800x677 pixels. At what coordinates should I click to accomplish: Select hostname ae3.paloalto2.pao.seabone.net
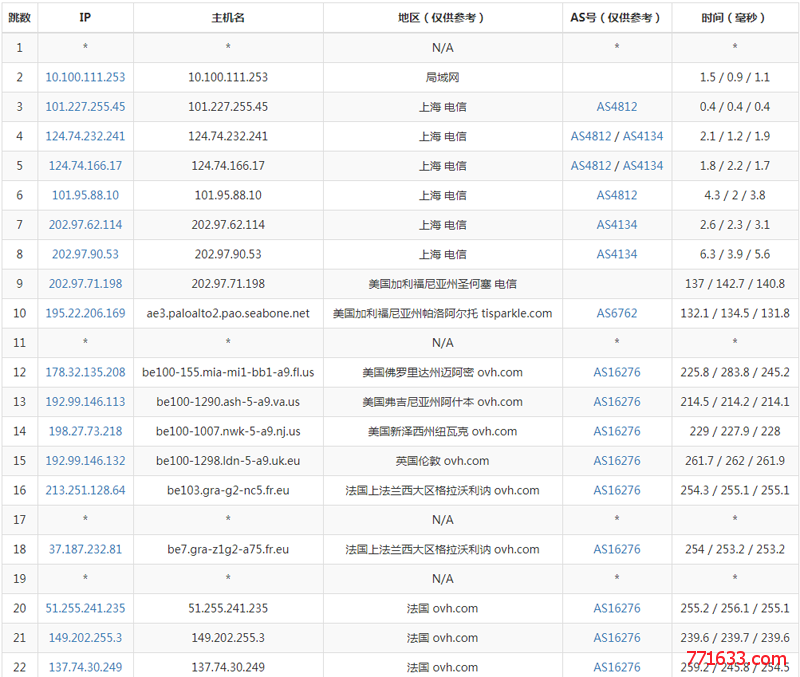coord(228,313)
